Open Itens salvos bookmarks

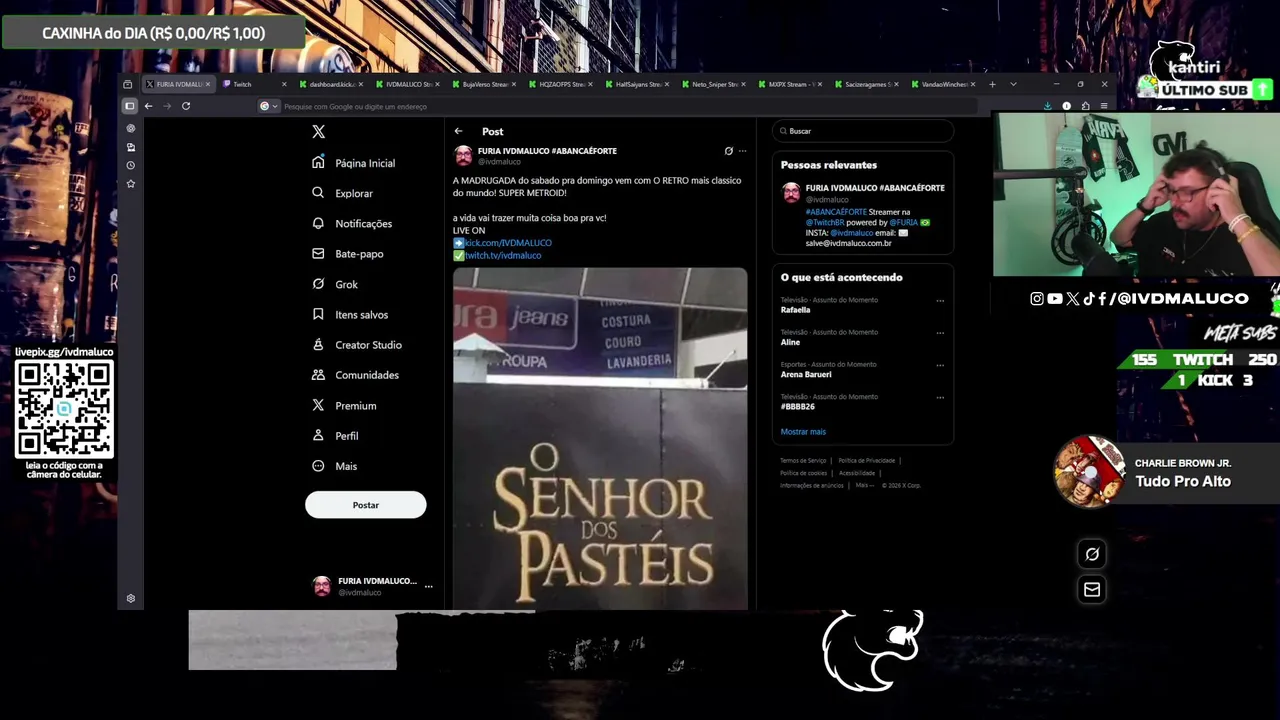pyautogui.click(x=350, y=314)
